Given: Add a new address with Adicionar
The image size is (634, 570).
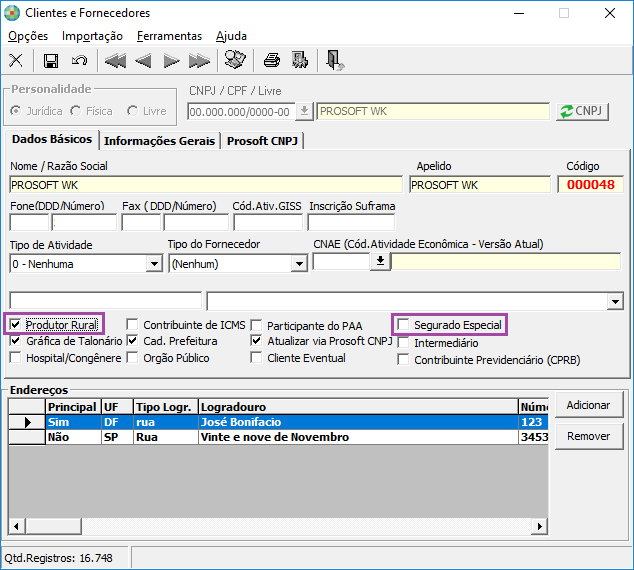Looking at the screenshot, I should pyautogui.click(x=589, y=405).
